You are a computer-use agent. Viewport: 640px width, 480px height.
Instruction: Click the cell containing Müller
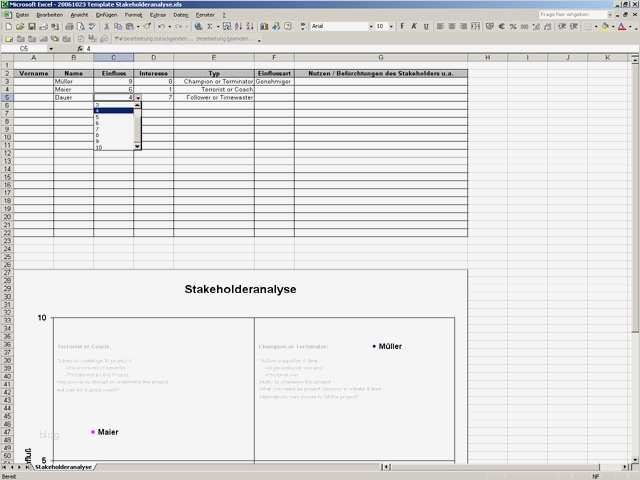(73, 82)
